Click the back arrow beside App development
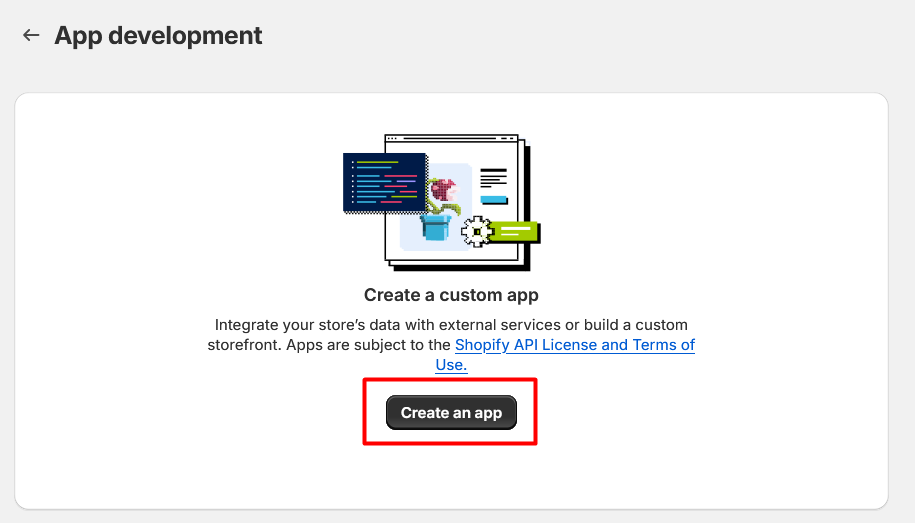 pos(31,36)
